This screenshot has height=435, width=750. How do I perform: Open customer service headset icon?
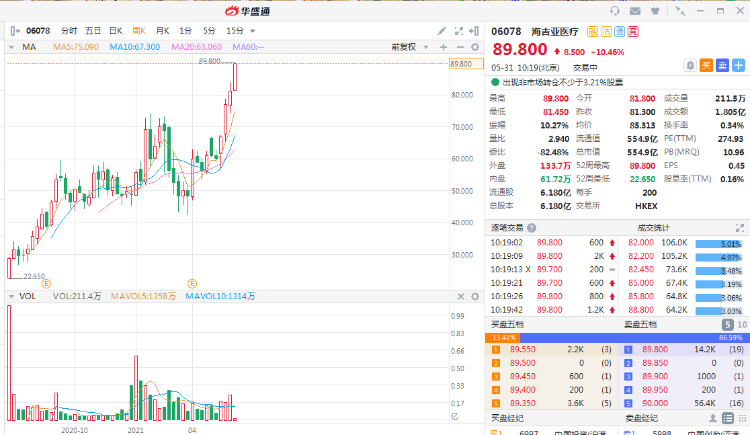coord(615,11)
